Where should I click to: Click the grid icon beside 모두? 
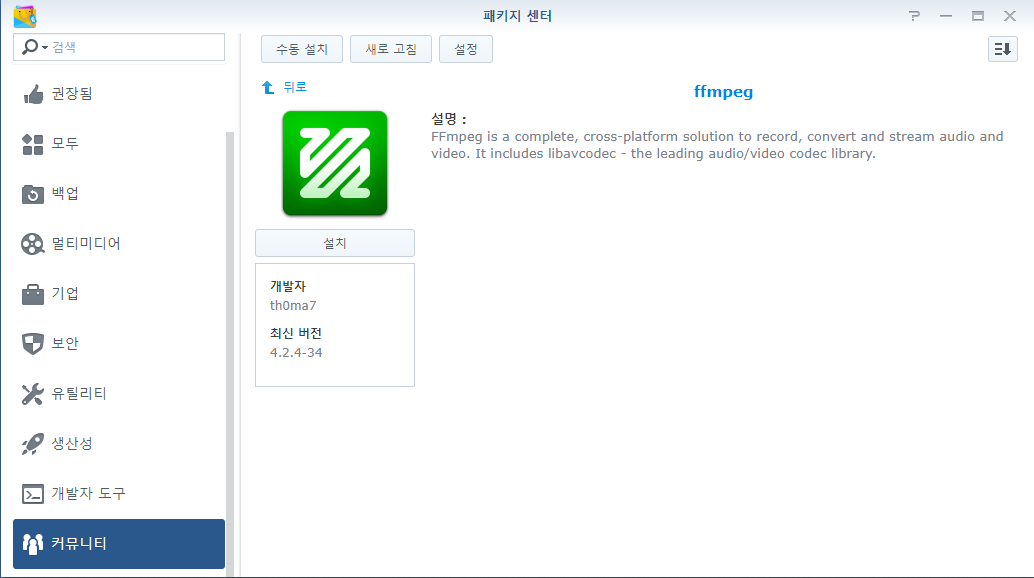pos(32,144)
